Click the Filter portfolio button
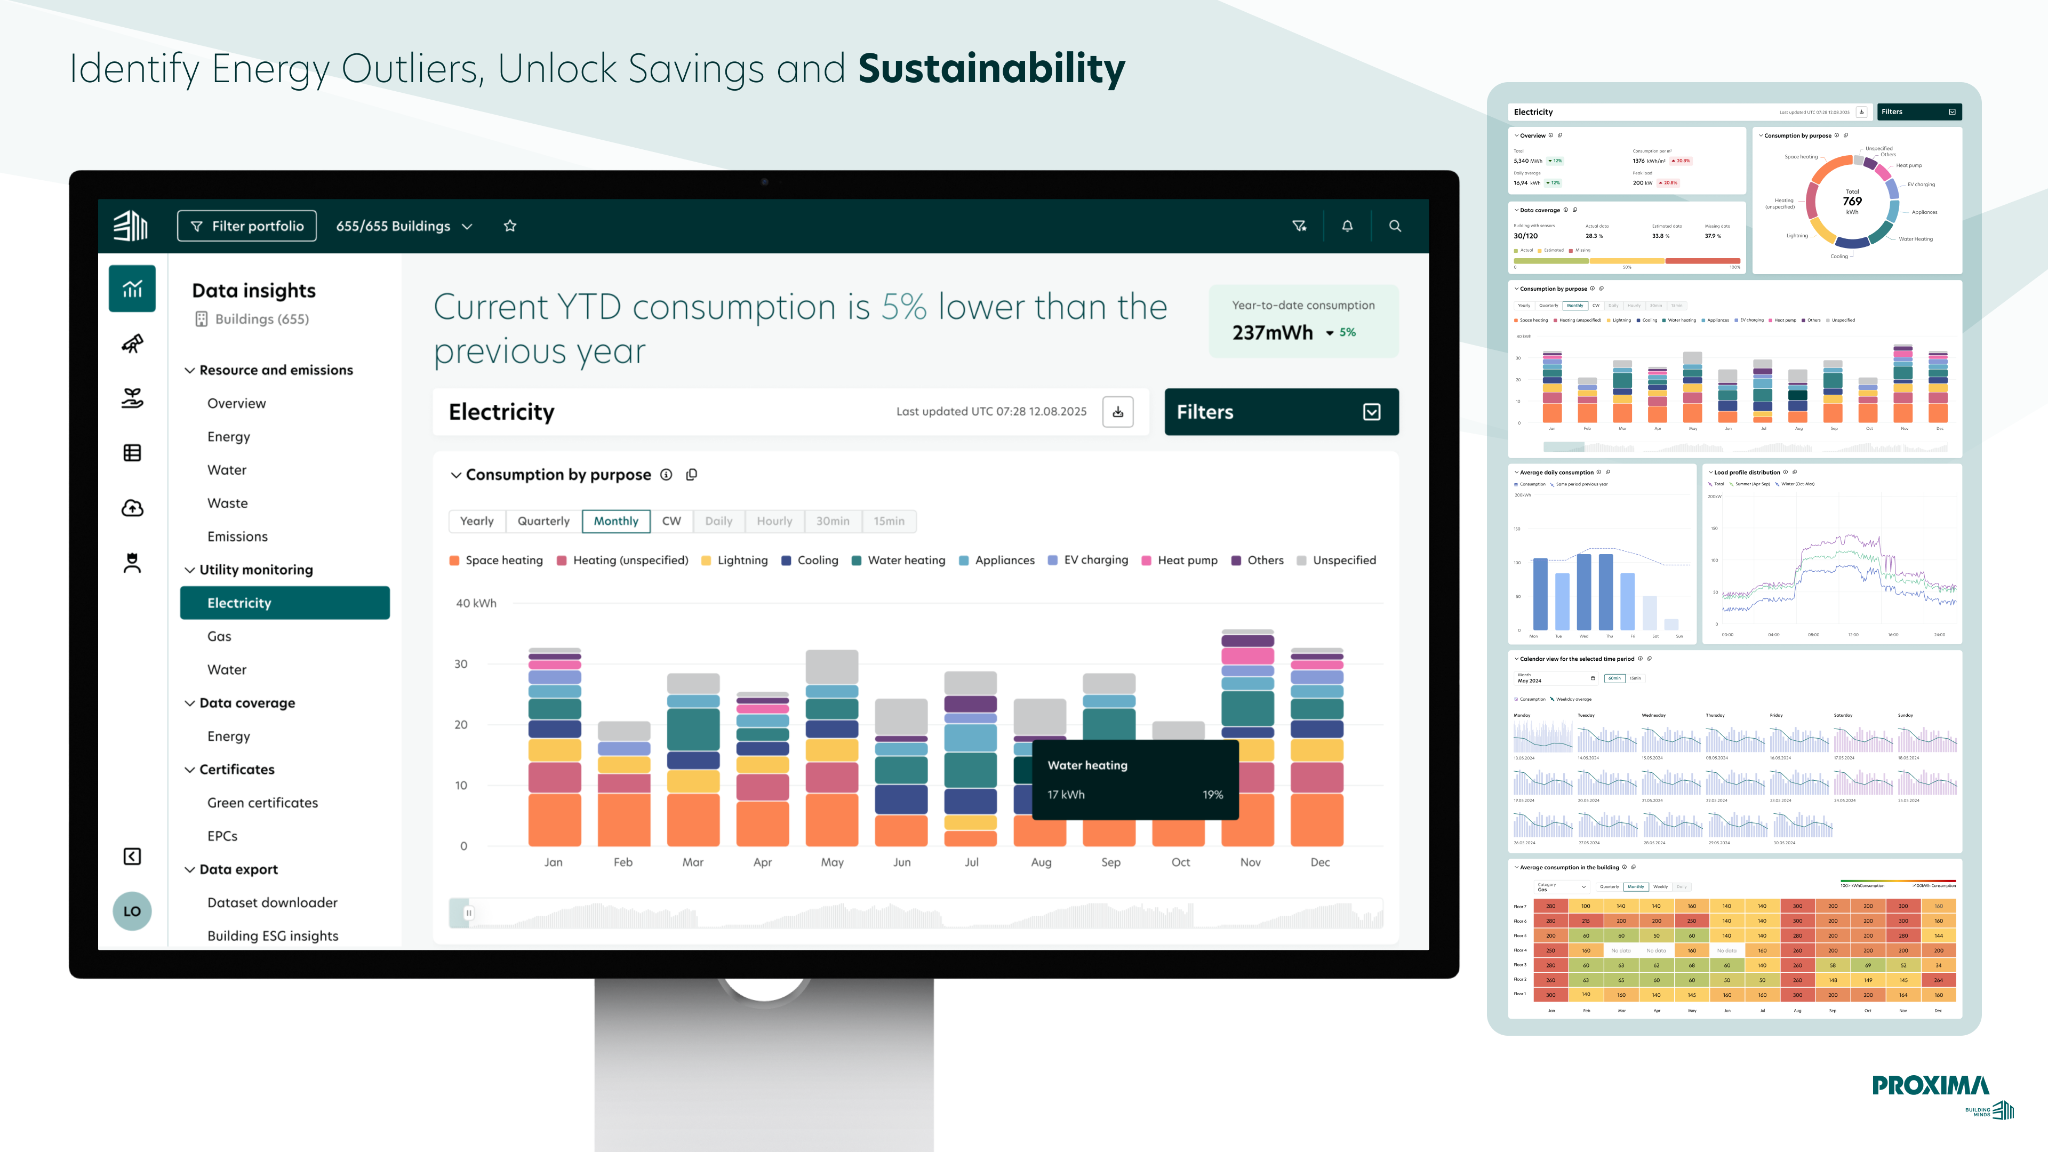Screen dimensions: 2048x1152 coord(247,226)
